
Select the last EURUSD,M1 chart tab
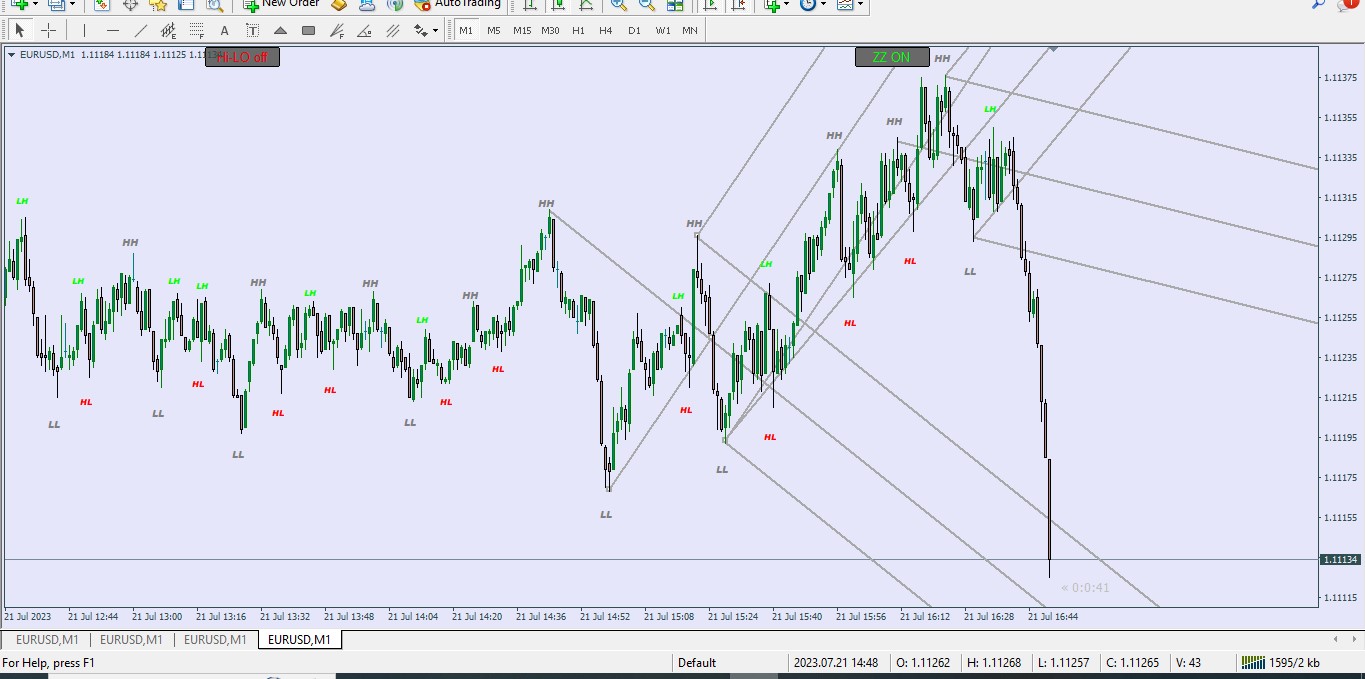click(x=300, y=639)
